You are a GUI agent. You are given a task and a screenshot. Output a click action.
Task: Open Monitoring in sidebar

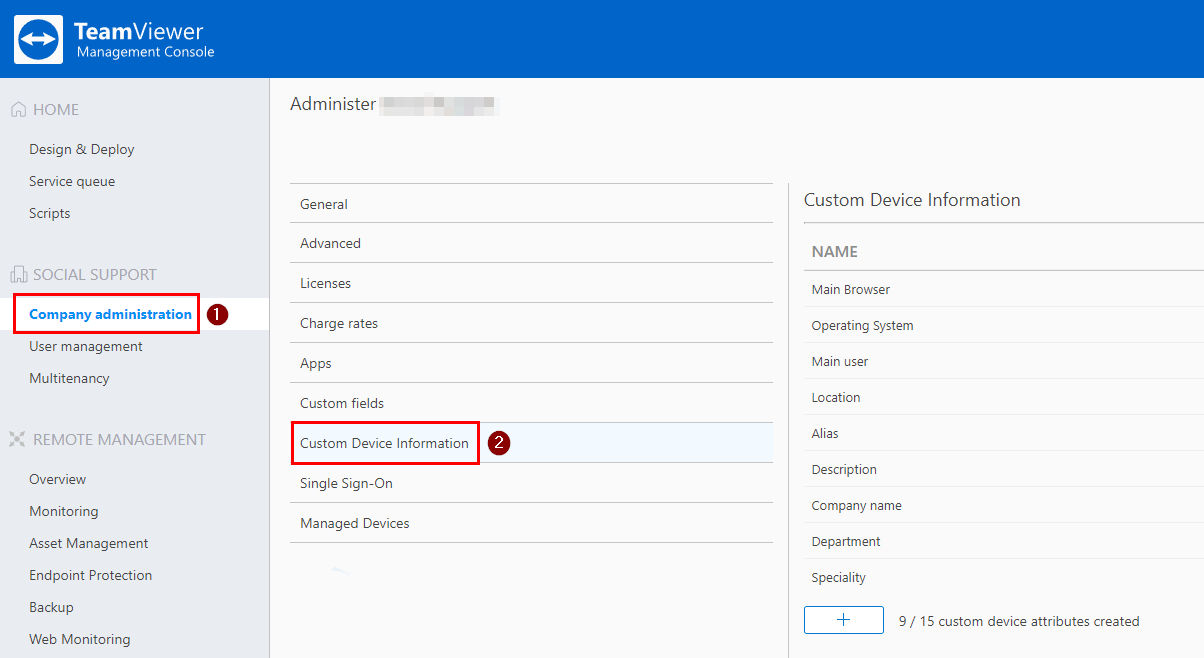pos(64,511)
